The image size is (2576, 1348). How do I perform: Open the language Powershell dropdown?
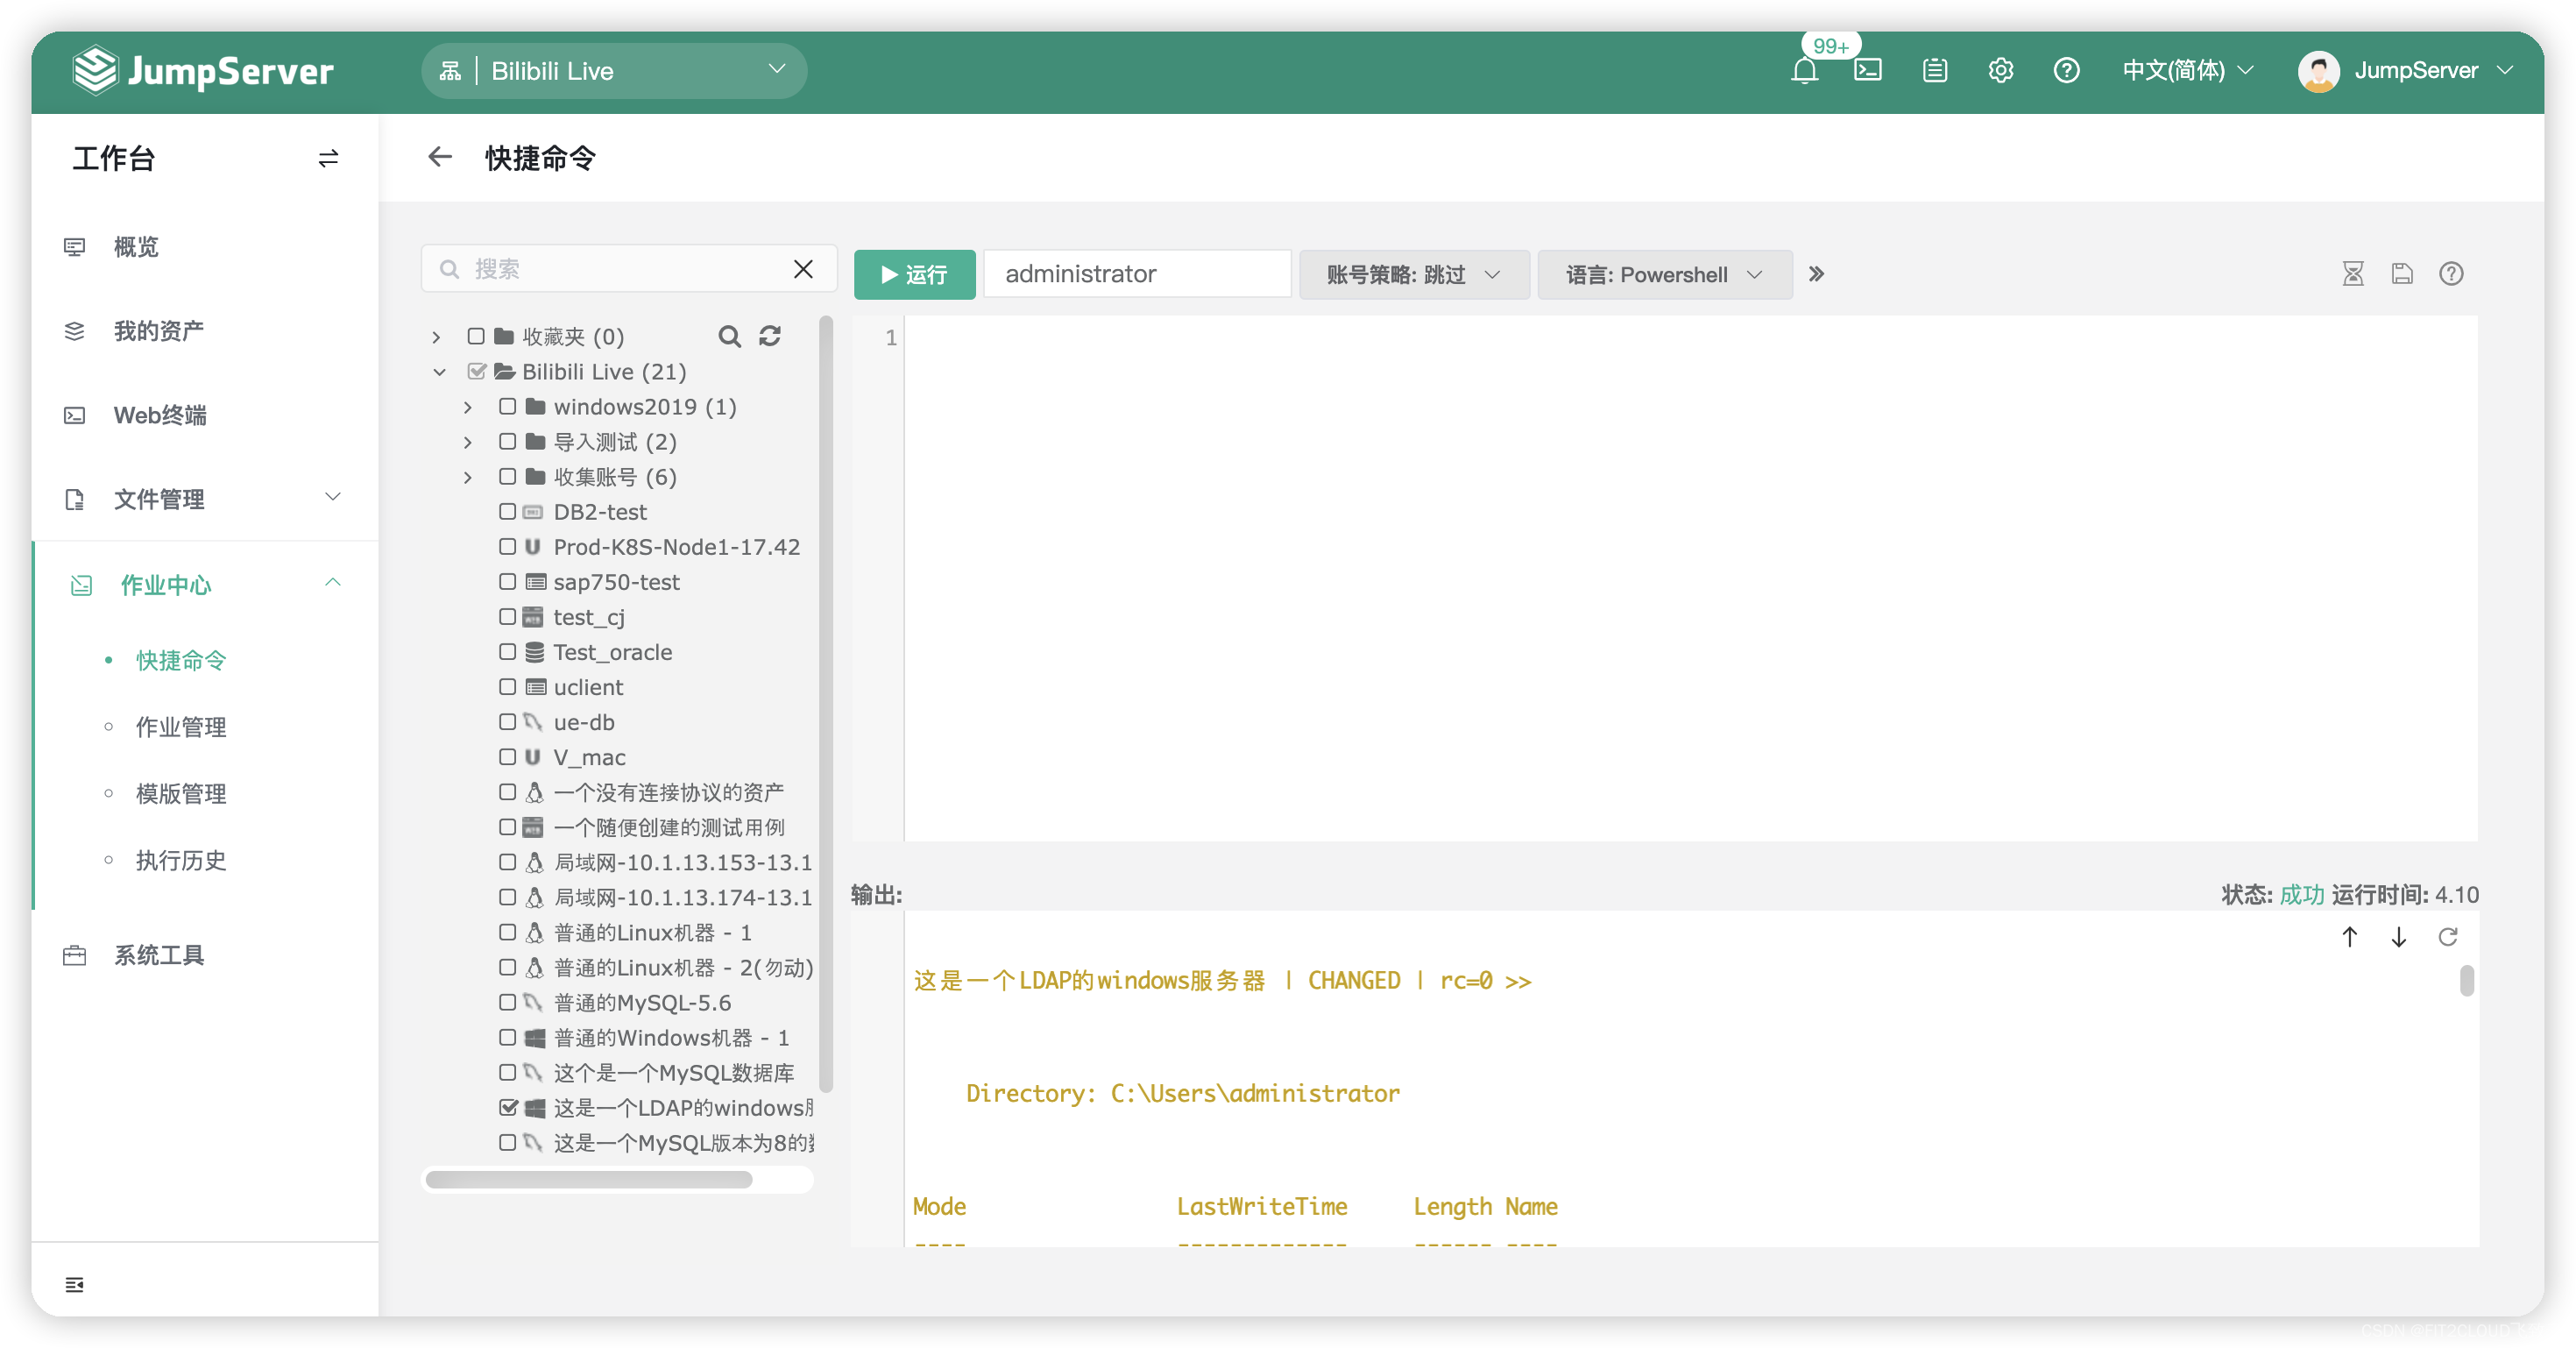(1664, 275)
